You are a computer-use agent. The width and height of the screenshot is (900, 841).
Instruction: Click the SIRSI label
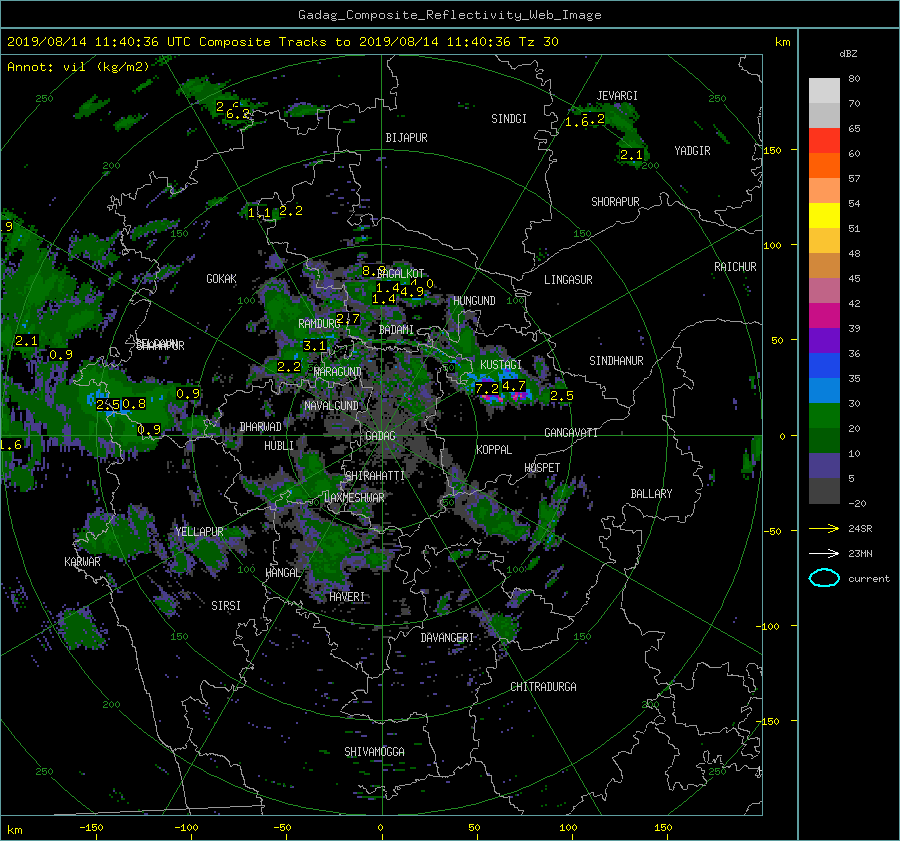226,606
